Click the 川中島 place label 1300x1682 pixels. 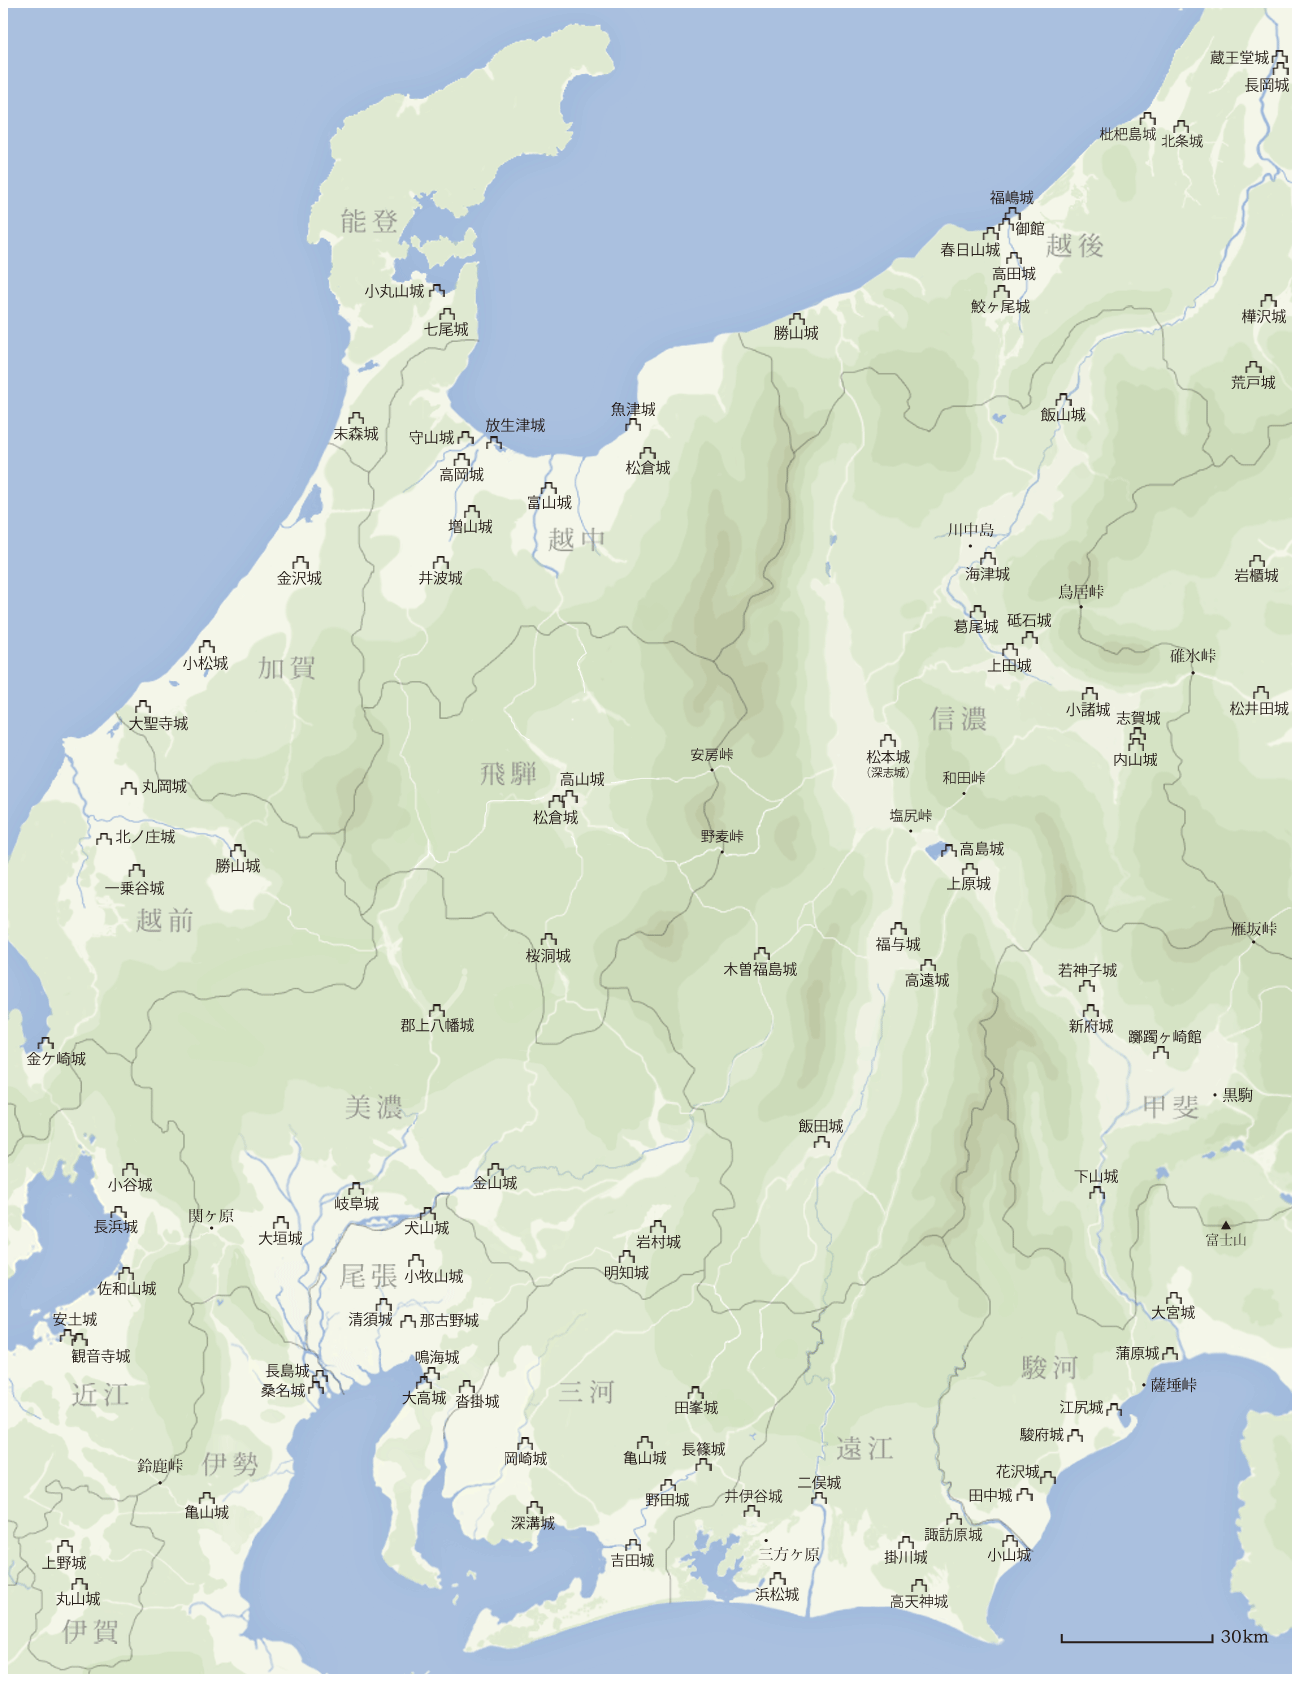[x=971, y=530]
